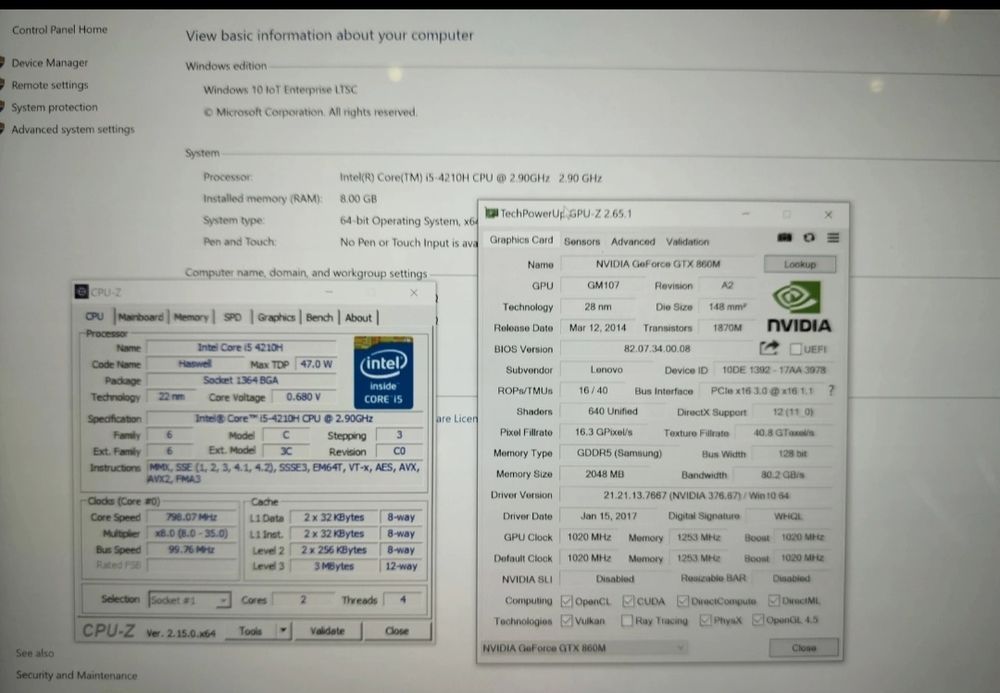Click the Memory Type GDDR5 (Samsung) value
The height and width of the screenshot is (693, 1000).
619,453
